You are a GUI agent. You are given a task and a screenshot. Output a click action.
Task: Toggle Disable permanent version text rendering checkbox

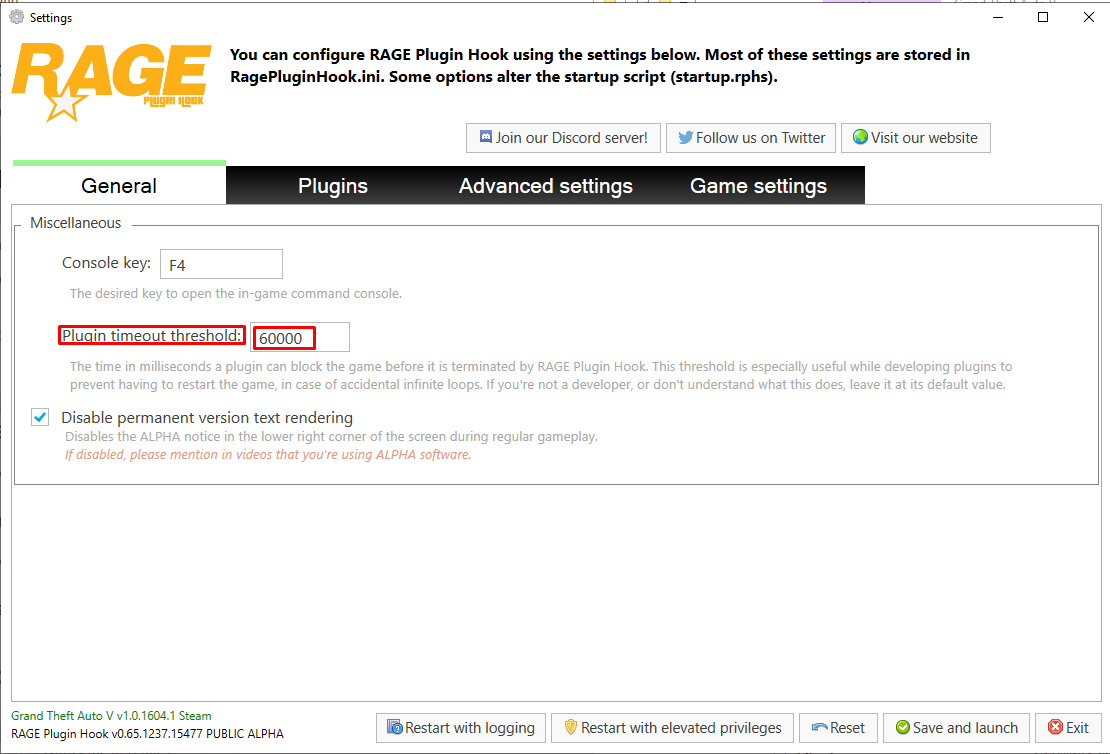point(40,417)
